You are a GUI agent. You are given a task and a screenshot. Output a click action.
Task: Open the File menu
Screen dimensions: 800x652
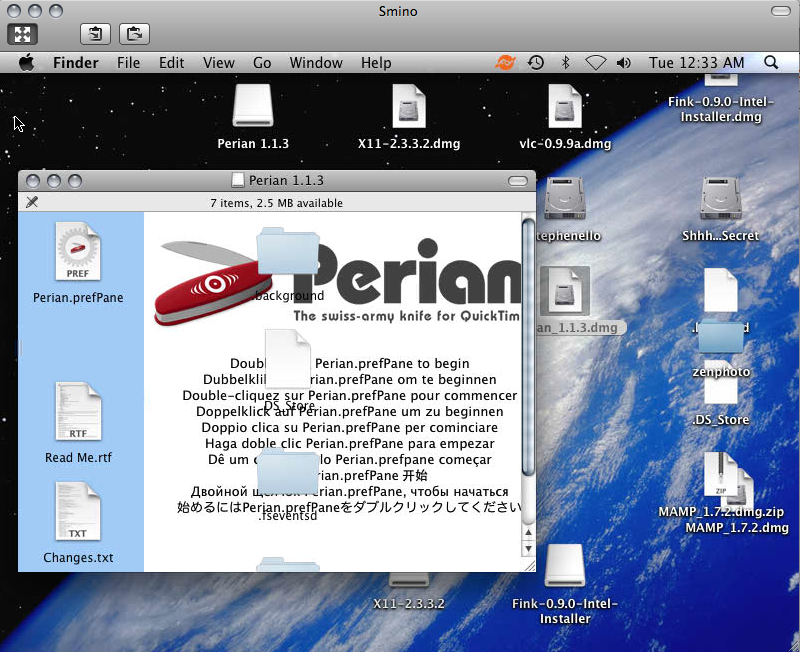click(128, 63)
